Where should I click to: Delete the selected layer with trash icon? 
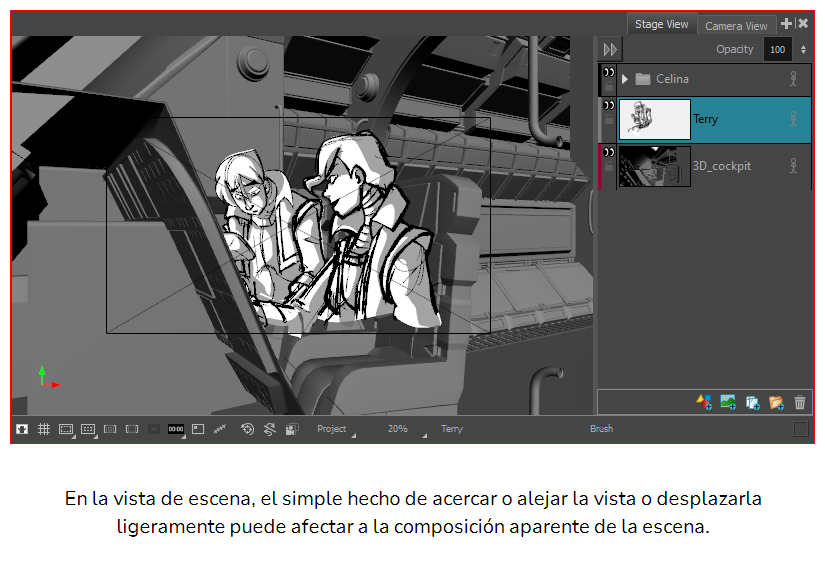800,402
